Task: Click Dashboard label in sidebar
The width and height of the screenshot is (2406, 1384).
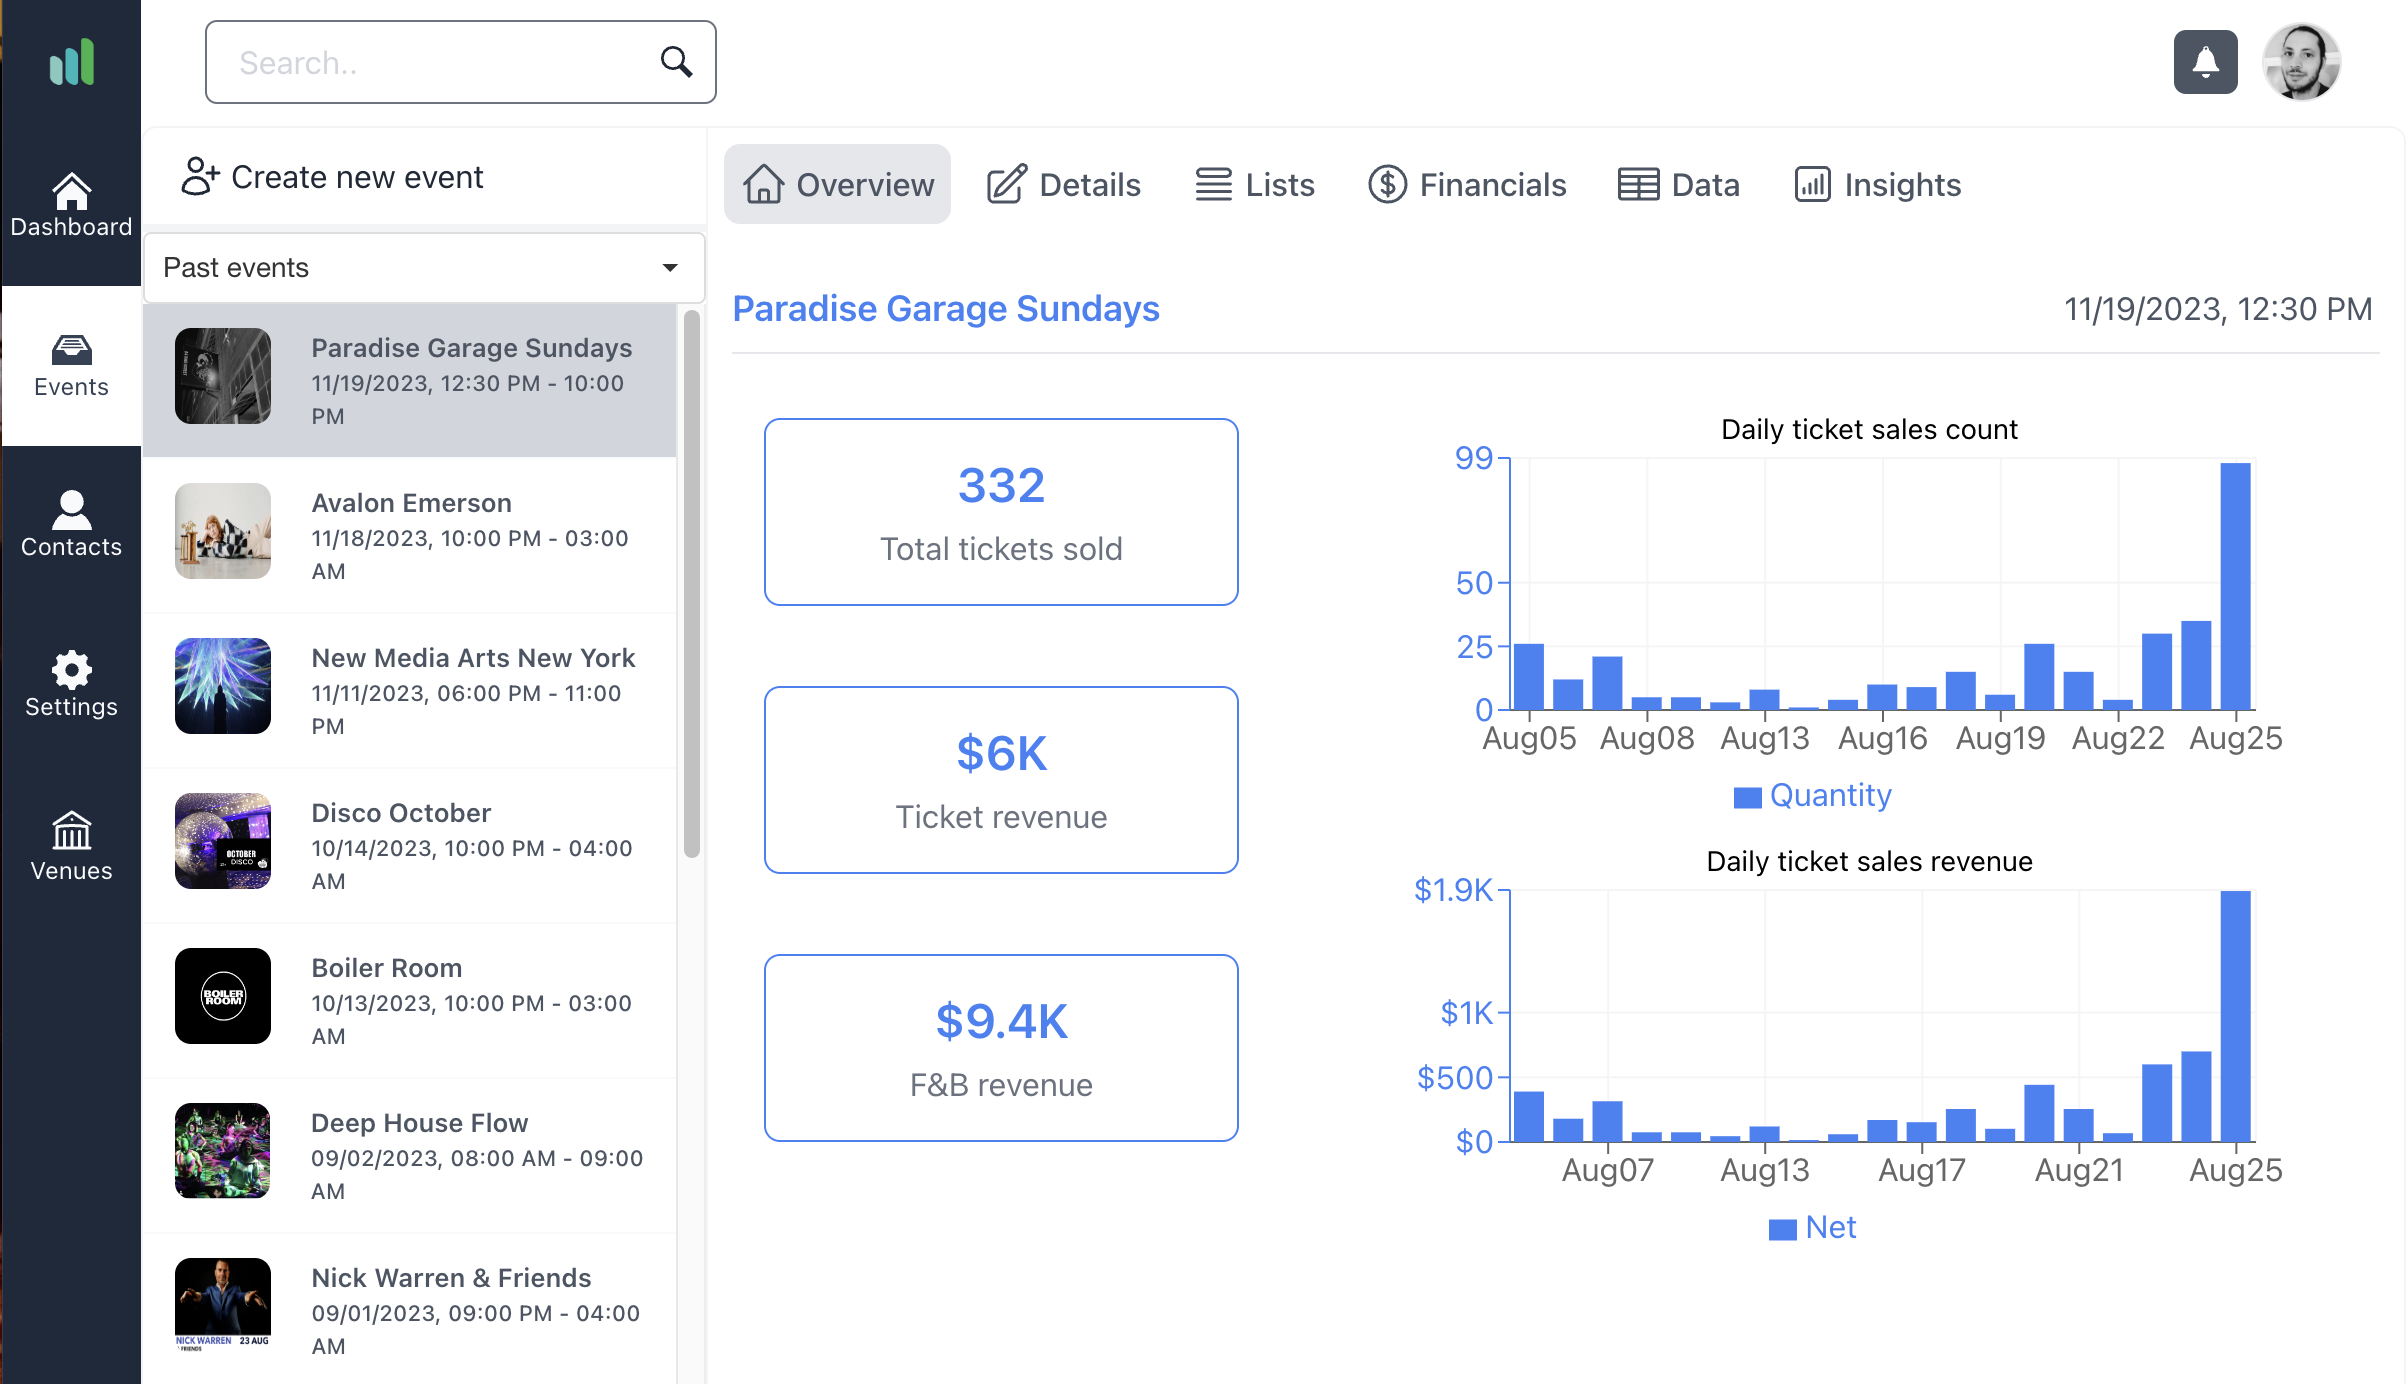Action: (71, 227)
